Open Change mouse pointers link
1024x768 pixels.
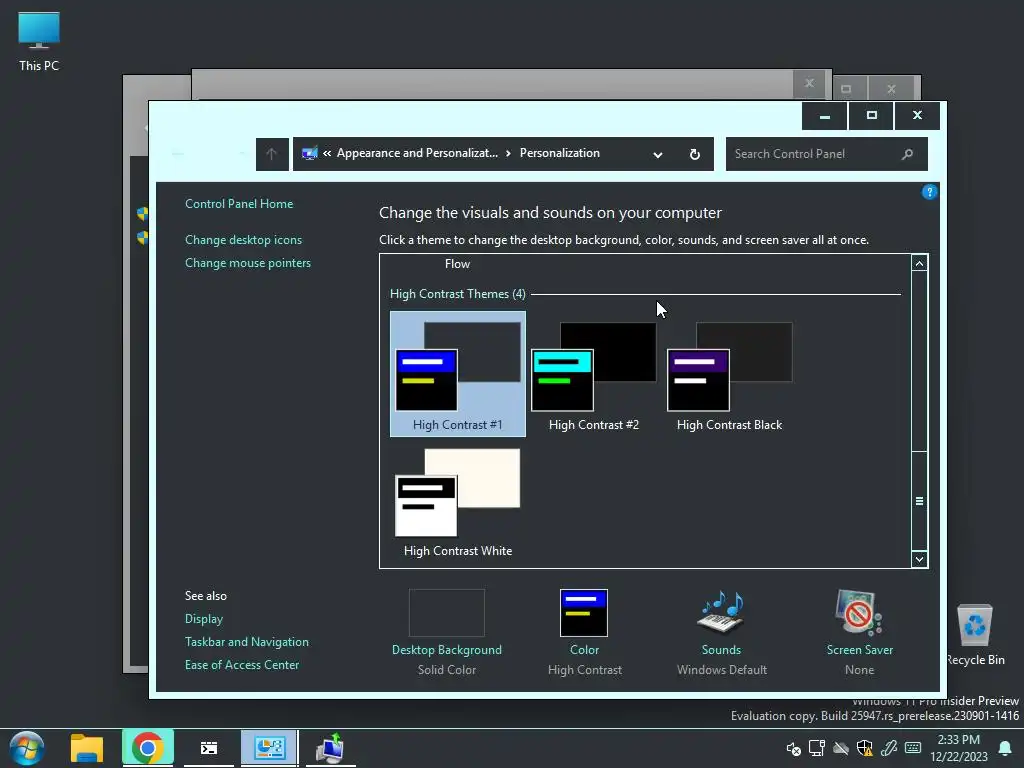[248, 263]
